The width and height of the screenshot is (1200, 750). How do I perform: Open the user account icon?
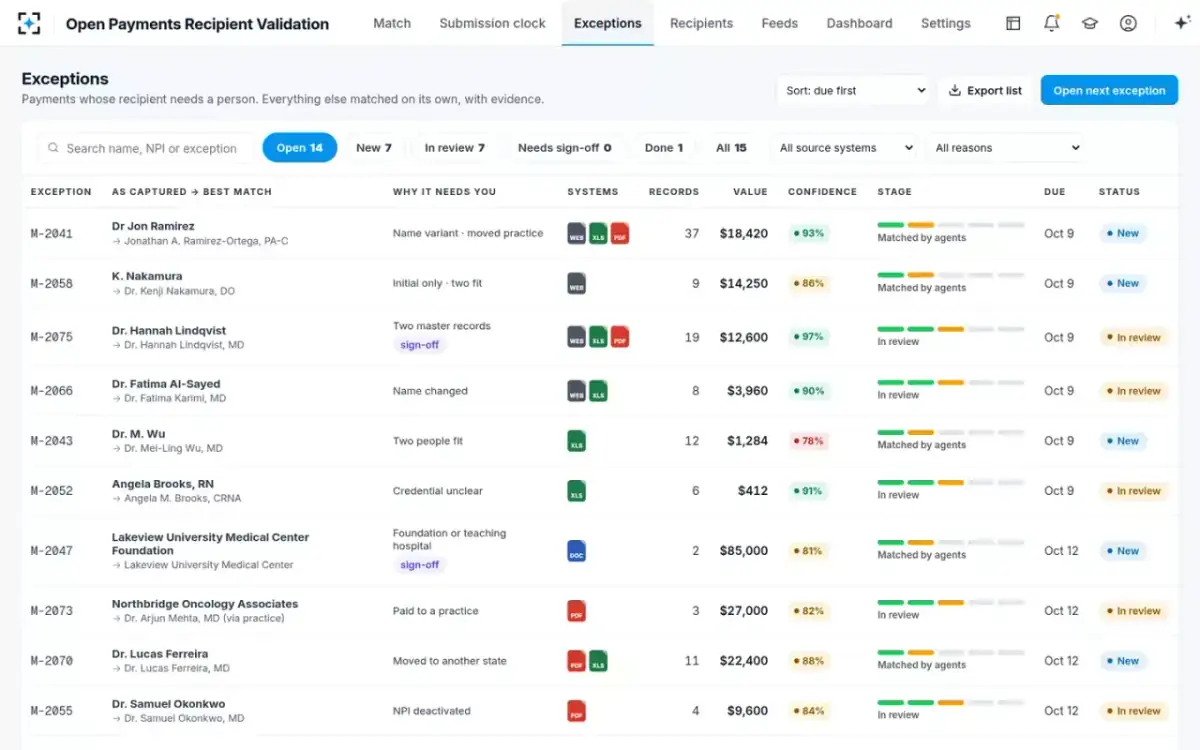click(x=1128, y=23)
